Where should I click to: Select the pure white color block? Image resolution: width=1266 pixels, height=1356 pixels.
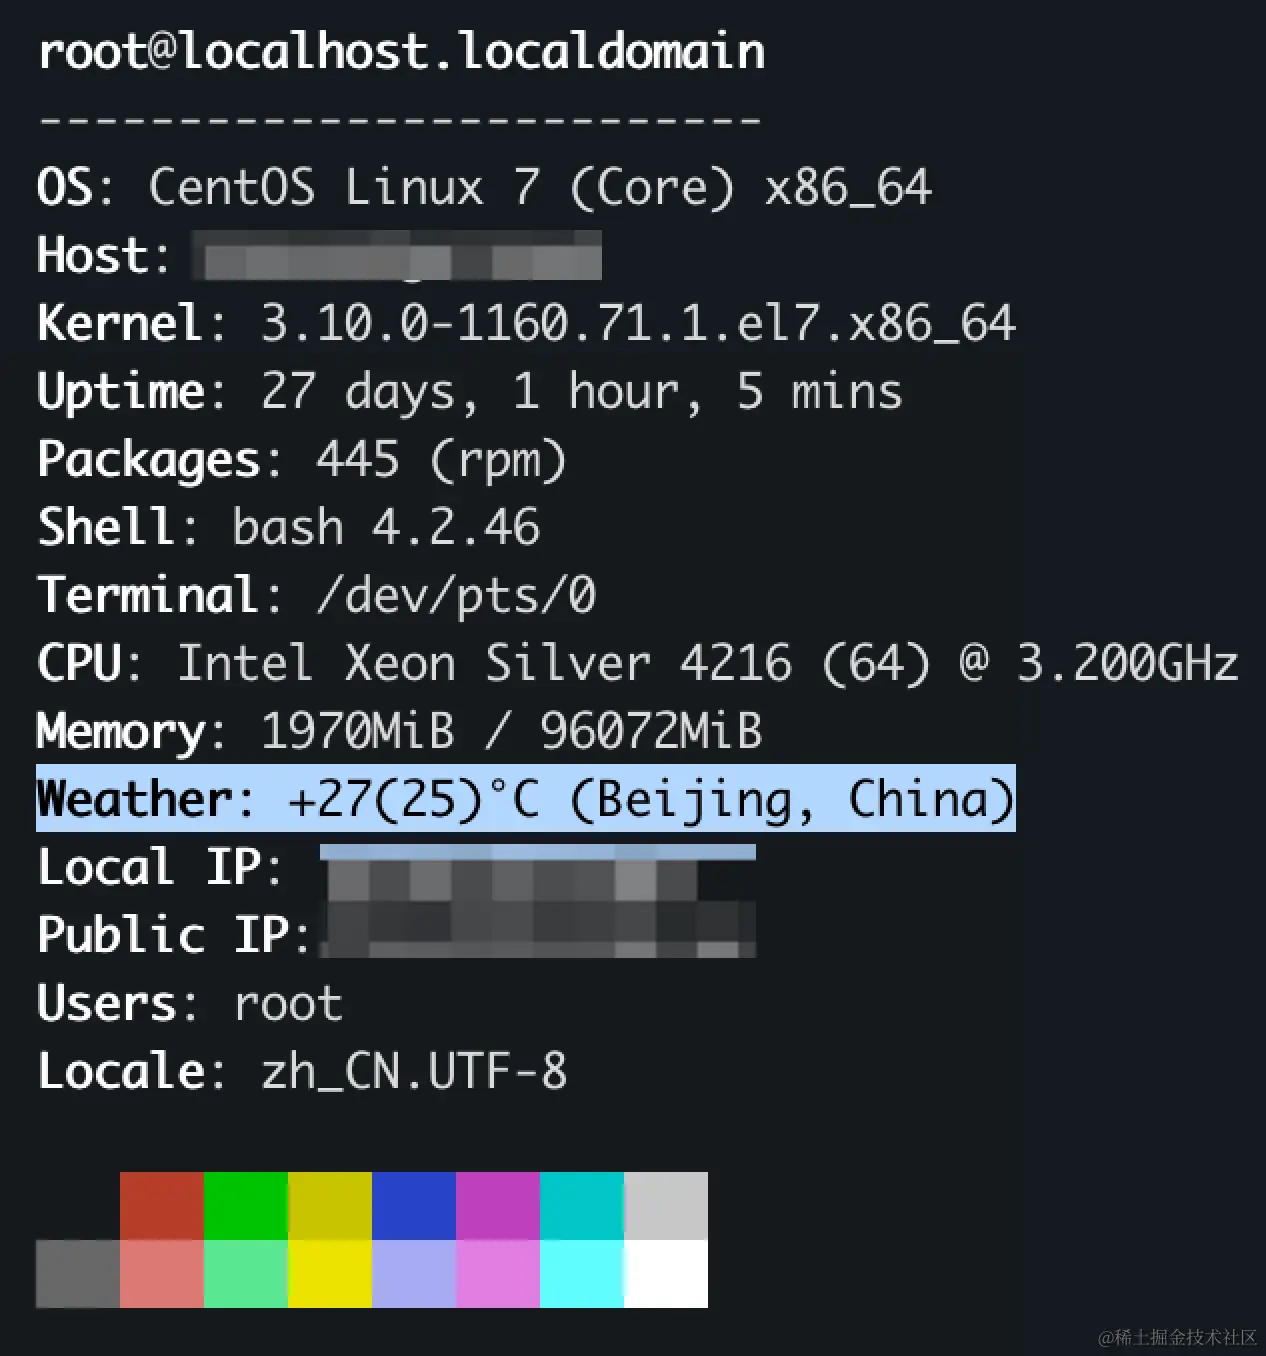pyautogui.click(x=665, y=1273)
